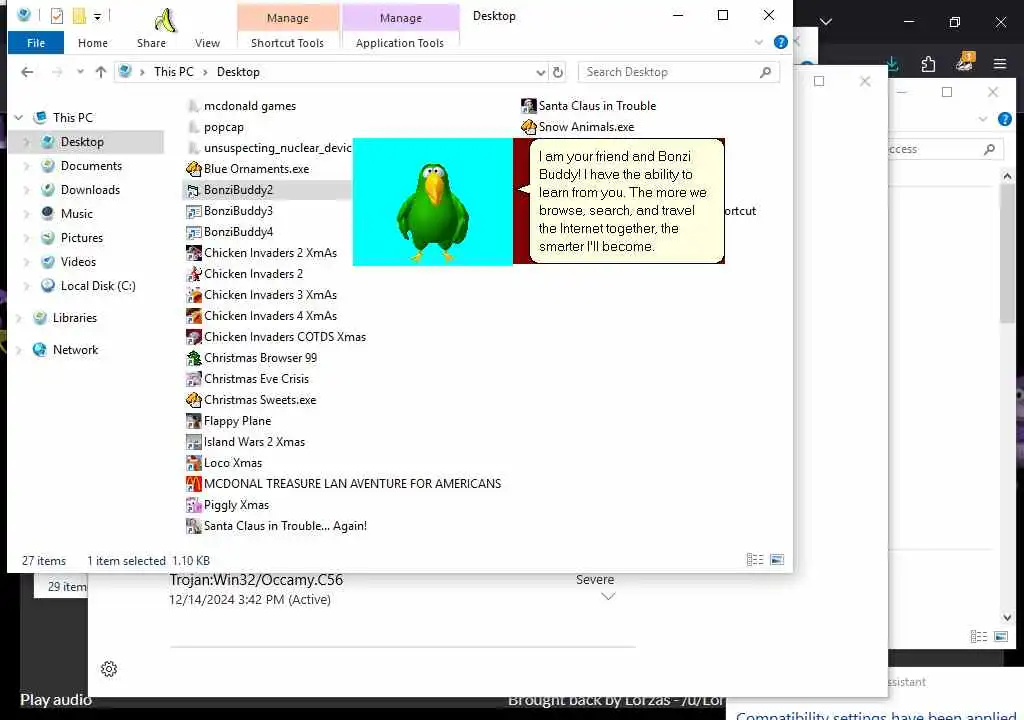Switch to large thumbnails view icon
This screenshot has height=720, width=1024.
777,560
